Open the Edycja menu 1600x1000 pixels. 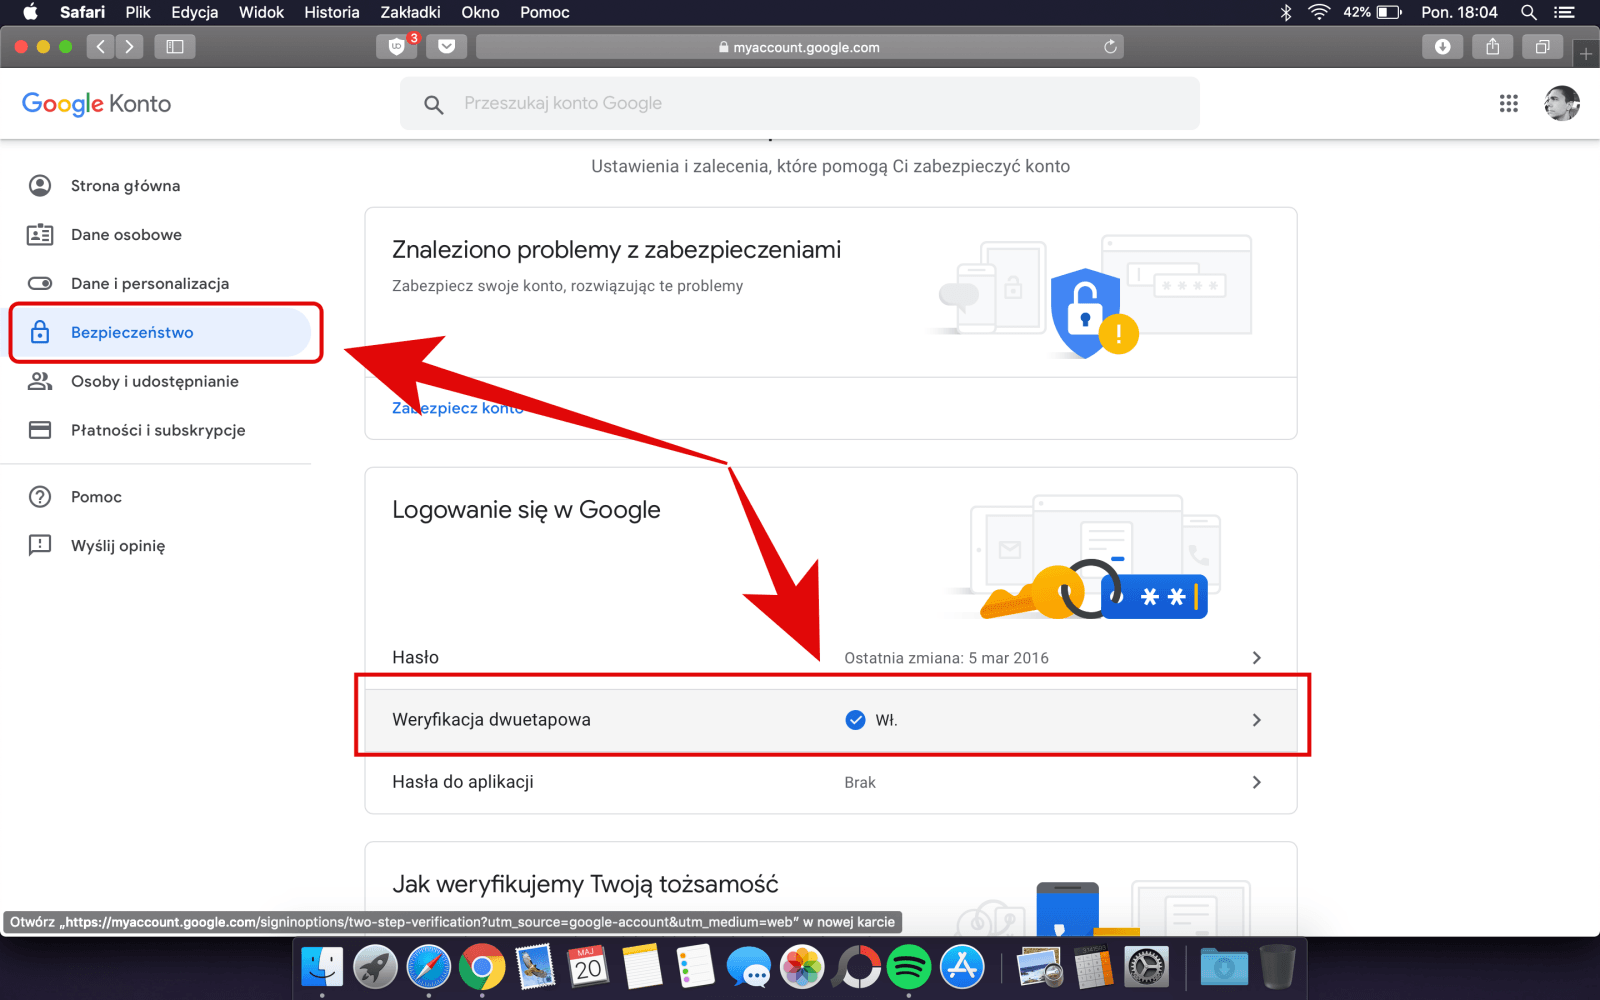coord(195,12)
